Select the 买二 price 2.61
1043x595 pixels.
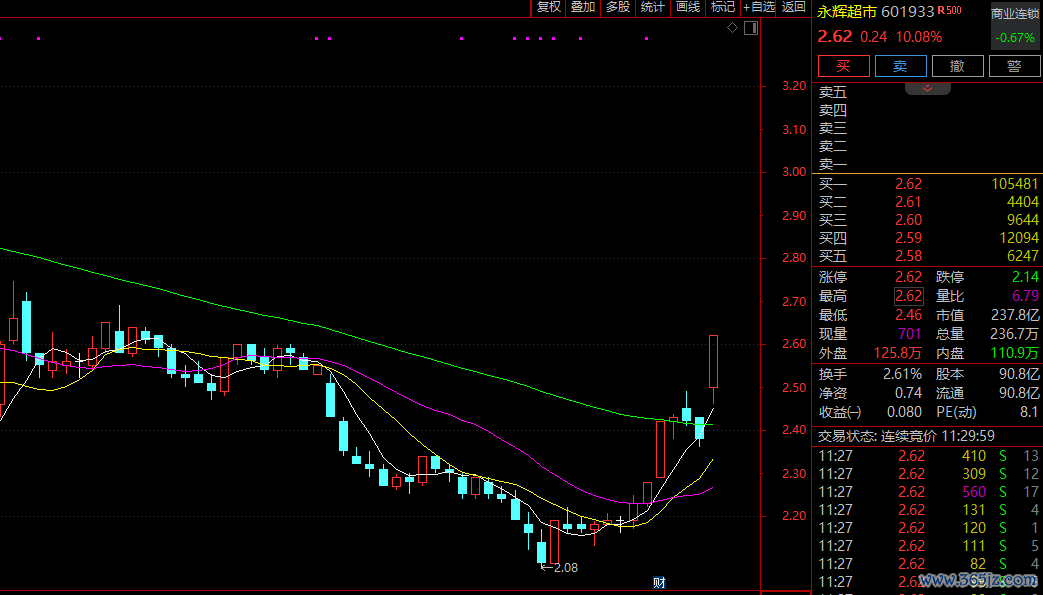(909, 202)
